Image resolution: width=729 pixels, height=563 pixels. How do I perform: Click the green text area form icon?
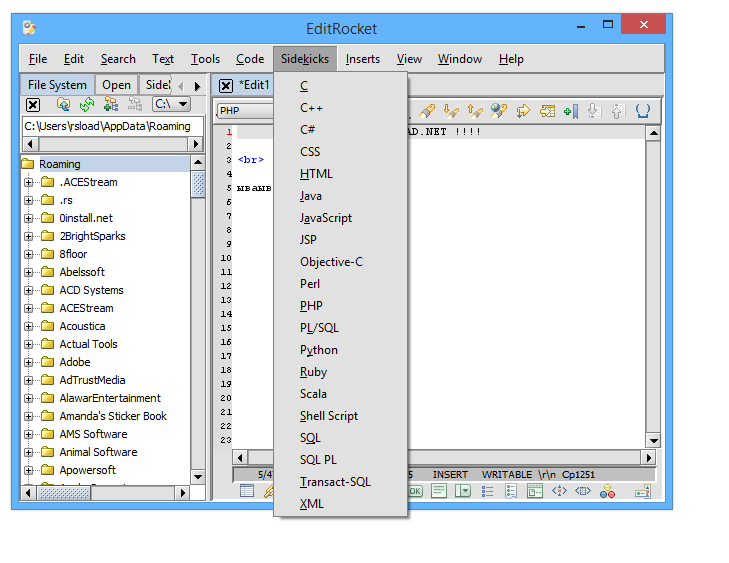(439, 491)
